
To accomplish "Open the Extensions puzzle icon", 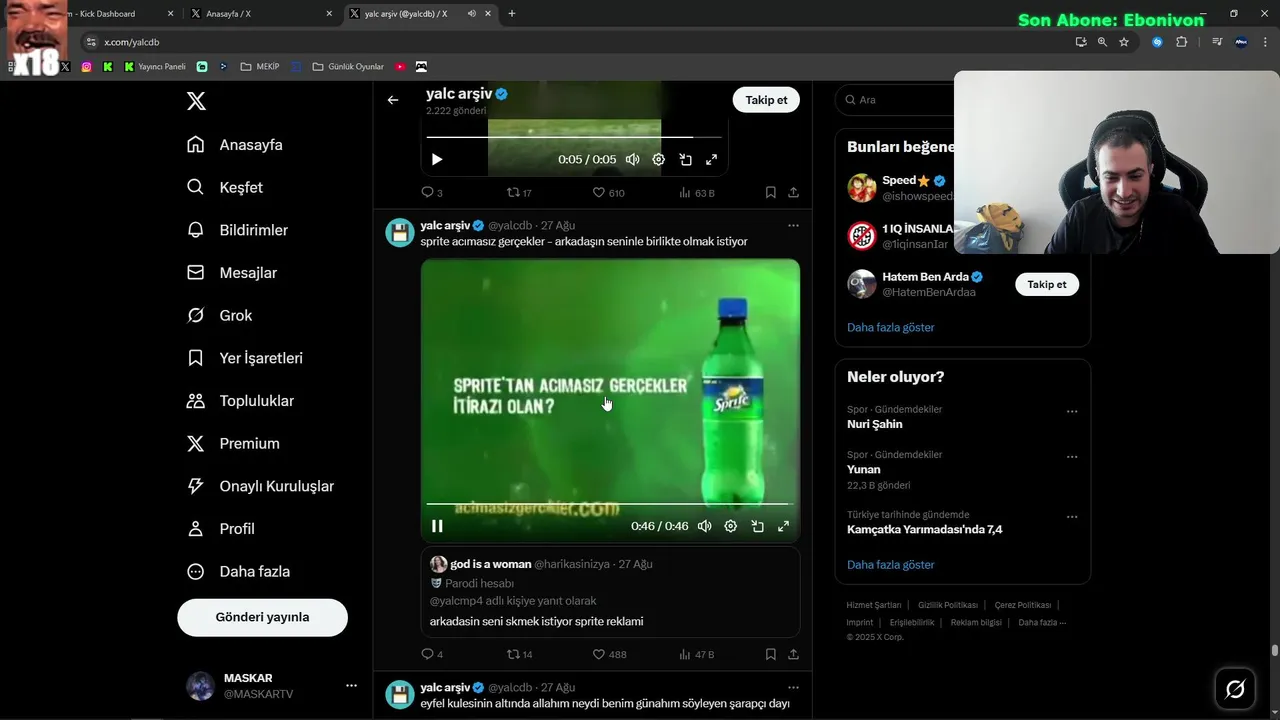I will (x=1181, y=42).
